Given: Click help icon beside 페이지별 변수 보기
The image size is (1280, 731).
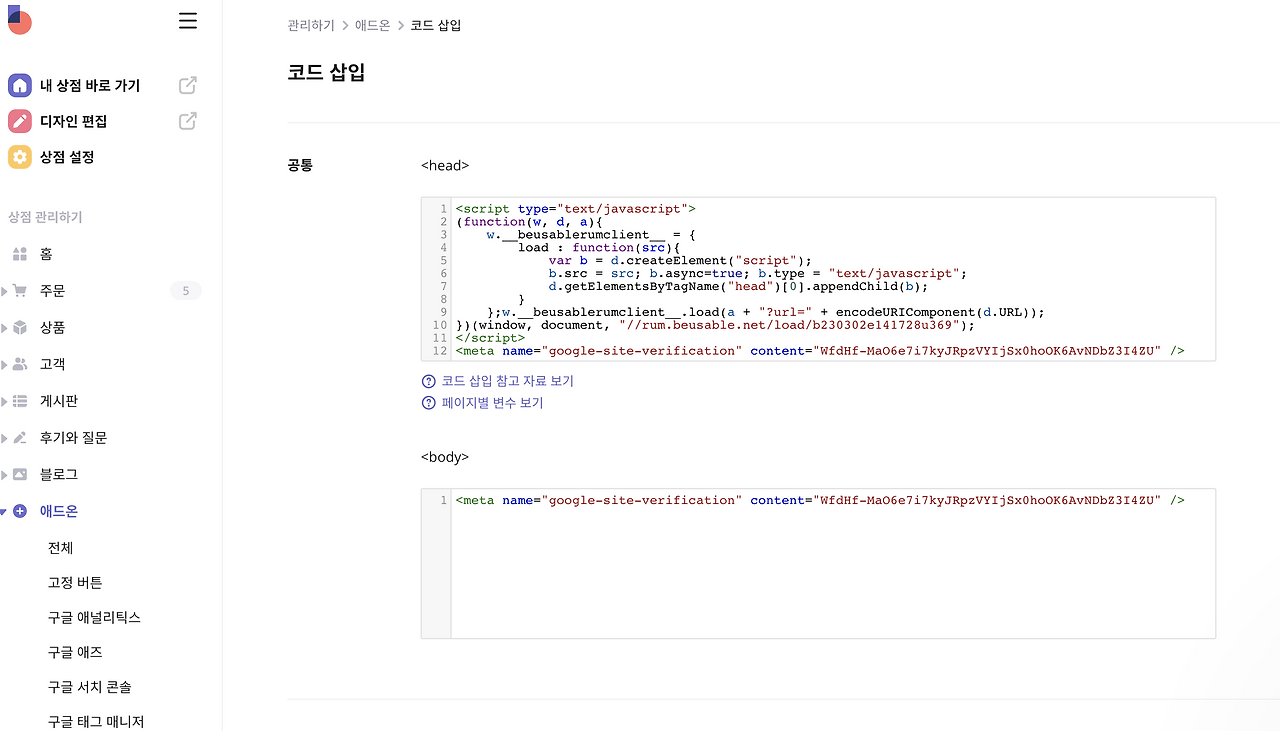Looking at the screenshot, I should click(x=429, y=403).
